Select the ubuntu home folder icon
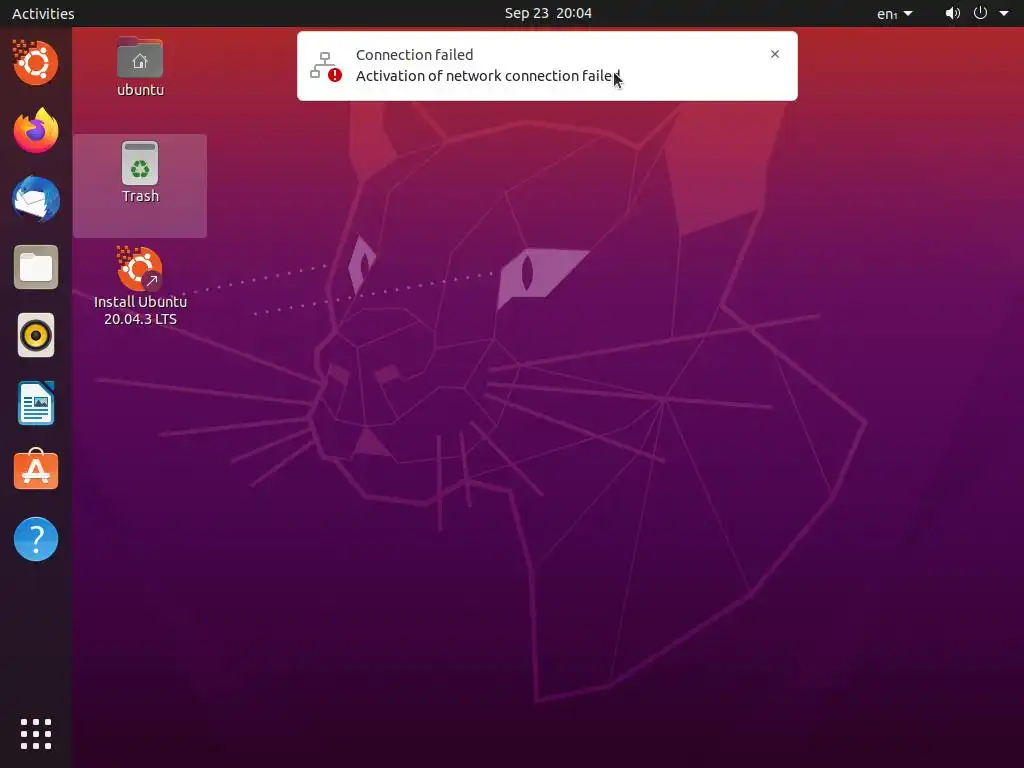 click(140, 67)
